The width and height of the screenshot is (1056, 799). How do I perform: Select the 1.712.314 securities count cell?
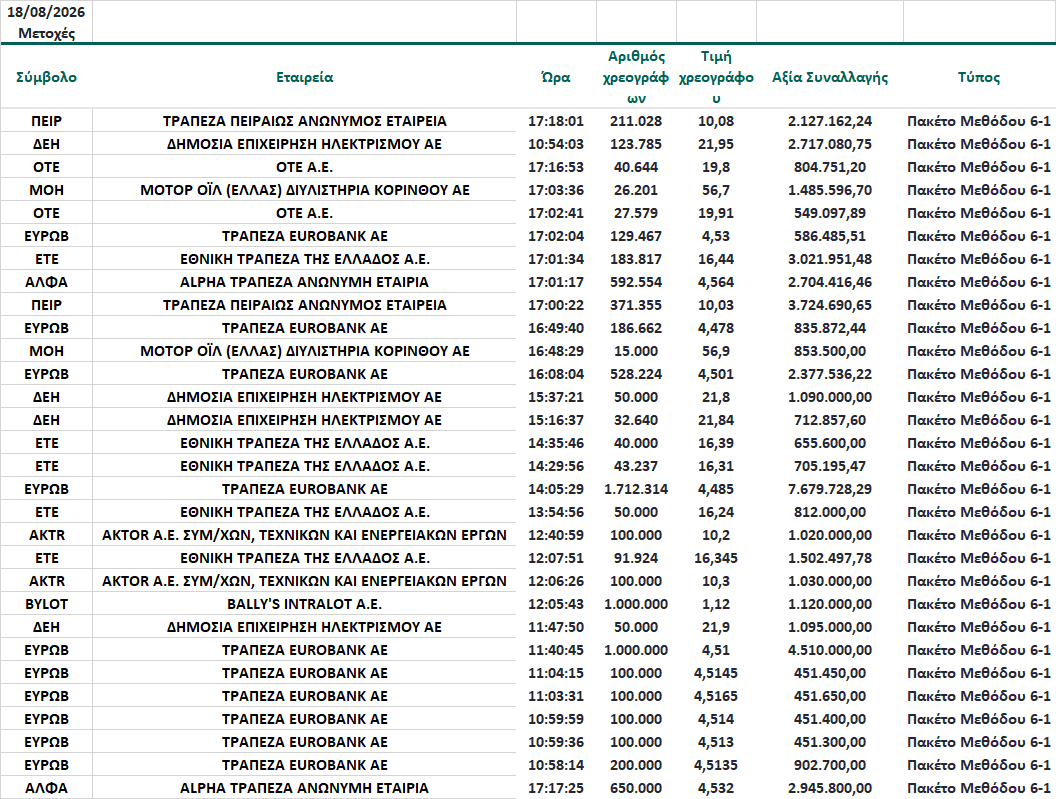pyautogui.click(x=636, y=489)
